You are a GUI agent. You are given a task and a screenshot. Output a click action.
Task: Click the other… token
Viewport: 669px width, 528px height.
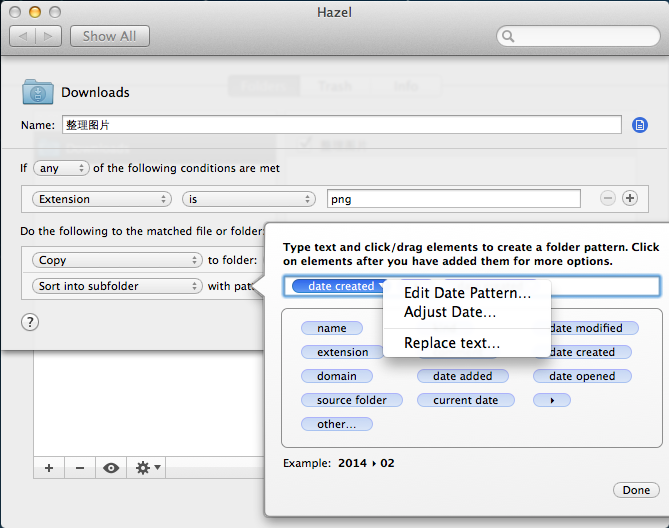click(337, 424)
